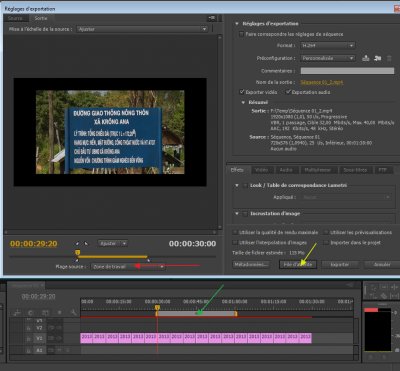400x371 pixels.
Task: Collapse Incrustation d'image section
Action: 237,213
